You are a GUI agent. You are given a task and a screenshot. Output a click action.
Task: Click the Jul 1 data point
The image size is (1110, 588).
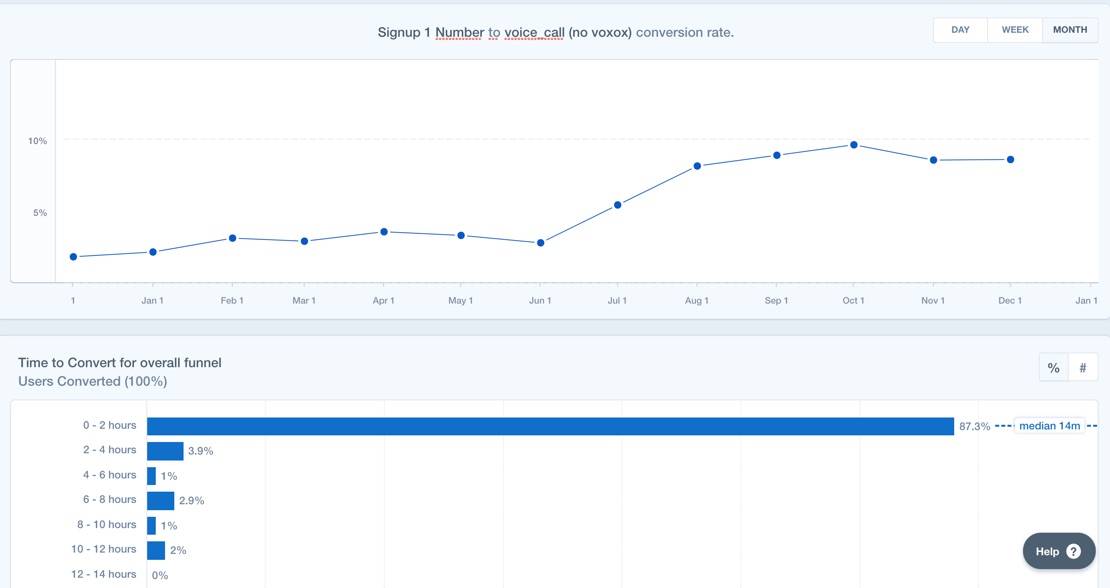618,205
